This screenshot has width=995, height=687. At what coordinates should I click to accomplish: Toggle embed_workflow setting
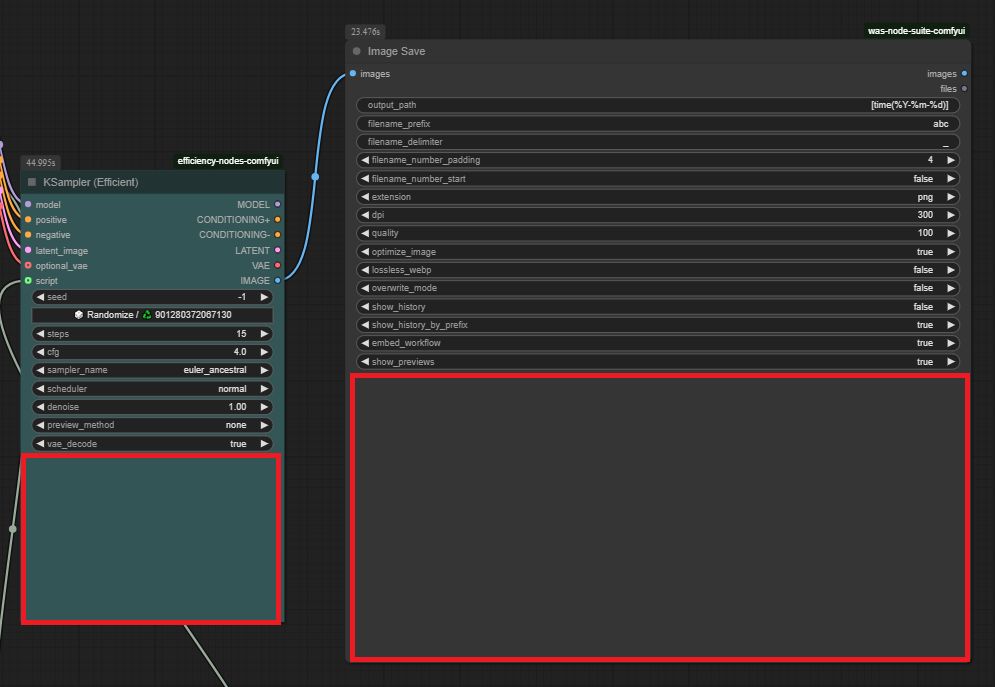(x=658, y=343)
